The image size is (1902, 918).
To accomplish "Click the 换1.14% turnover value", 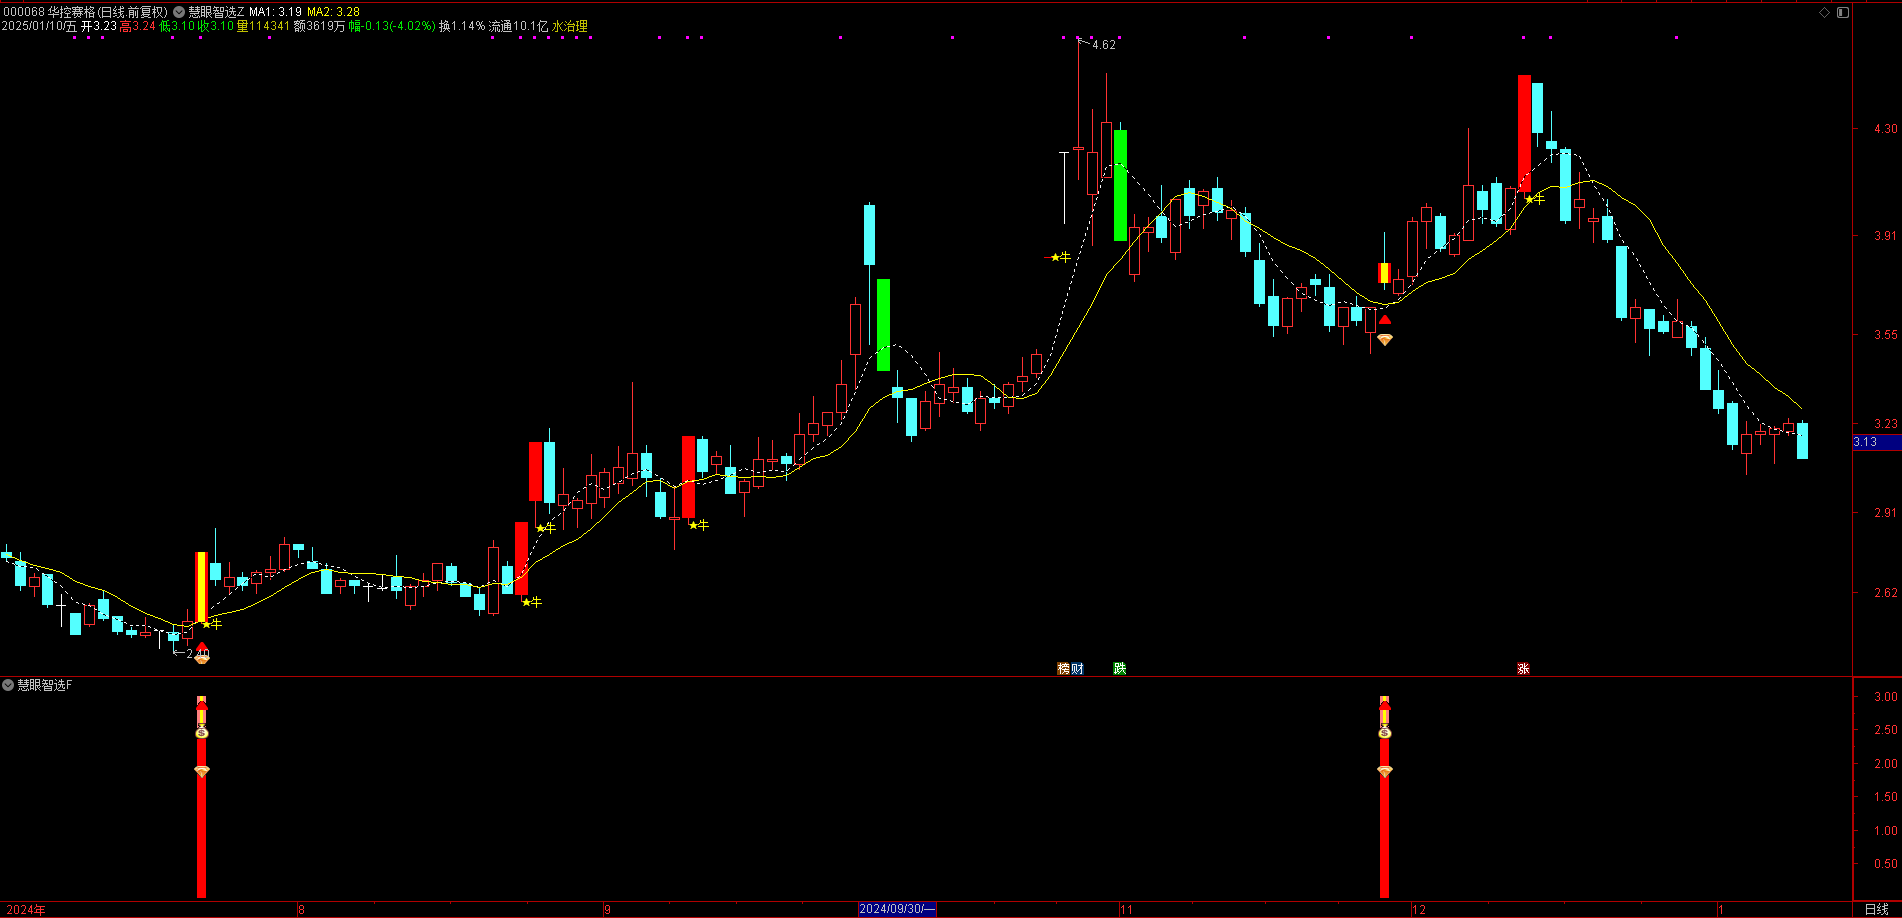I will pyautogui.click(x=462, y=26).
